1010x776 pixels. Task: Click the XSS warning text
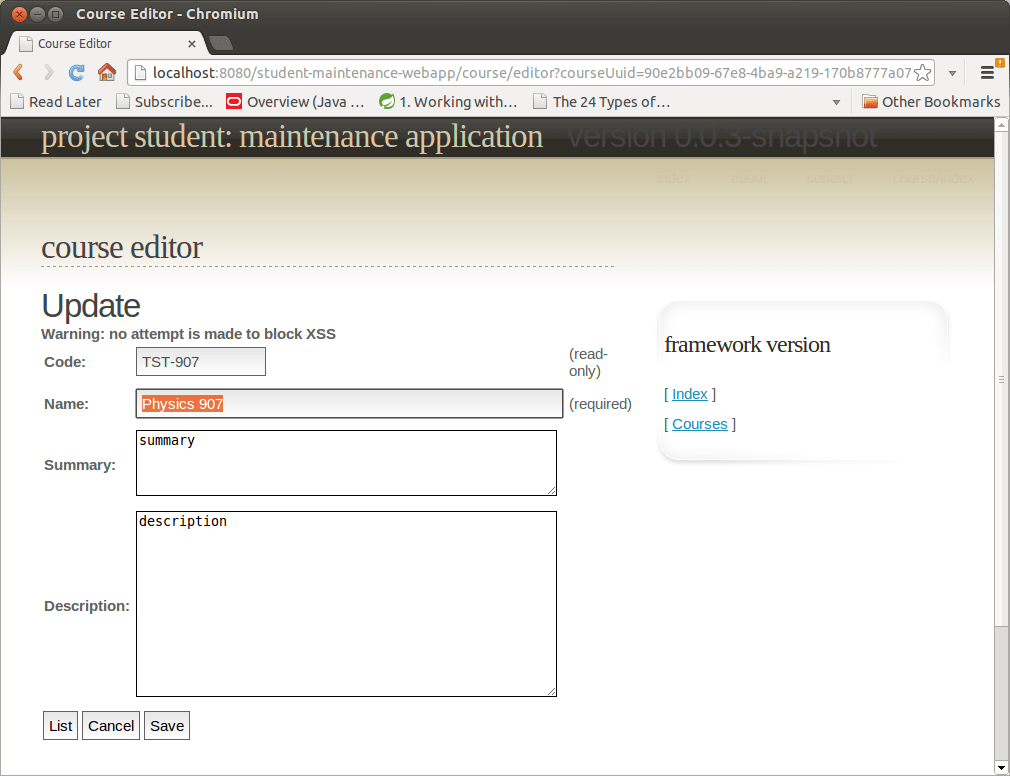click(x=188, y=334)
